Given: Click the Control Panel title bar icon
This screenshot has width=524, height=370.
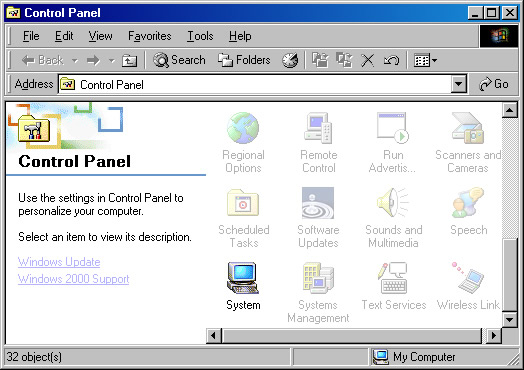Looking at the screenshot, I should [x=14, y=13].
